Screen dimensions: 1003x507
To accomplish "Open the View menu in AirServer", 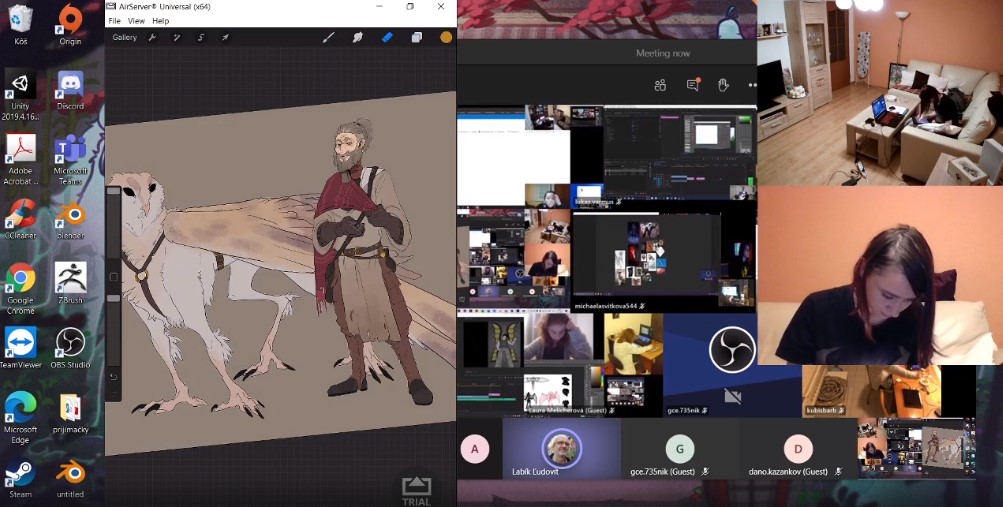I will coord(136,21).
